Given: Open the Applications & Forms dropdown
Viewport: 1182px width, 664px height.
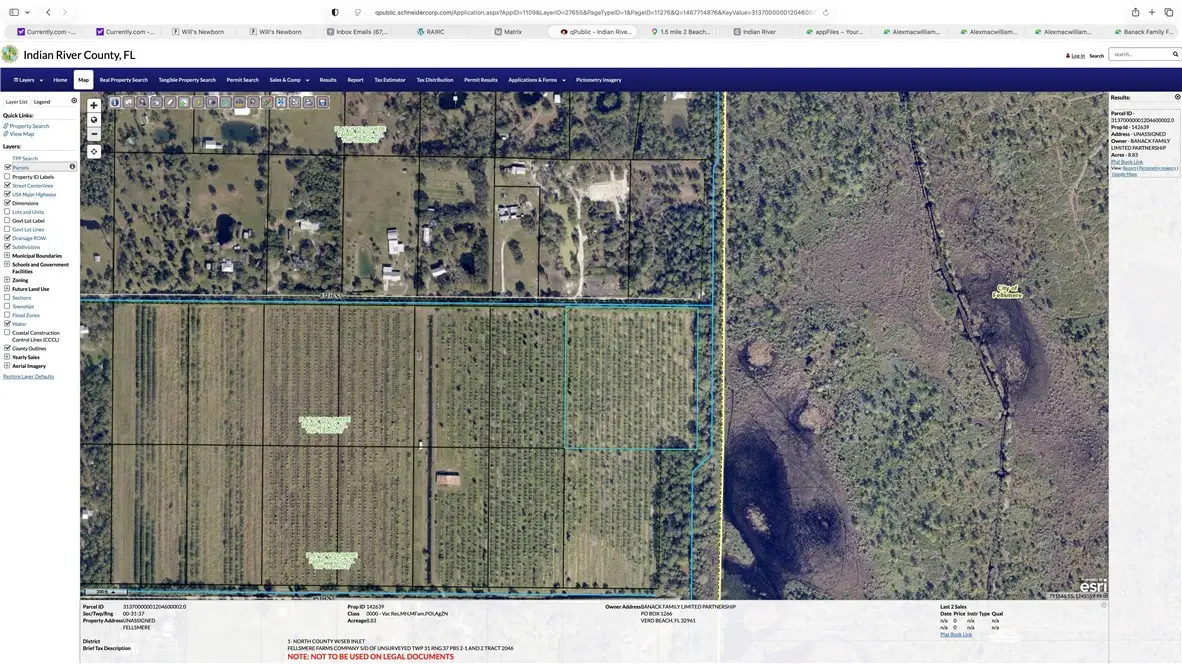Looking at the screenshot, I should point(533,80).
